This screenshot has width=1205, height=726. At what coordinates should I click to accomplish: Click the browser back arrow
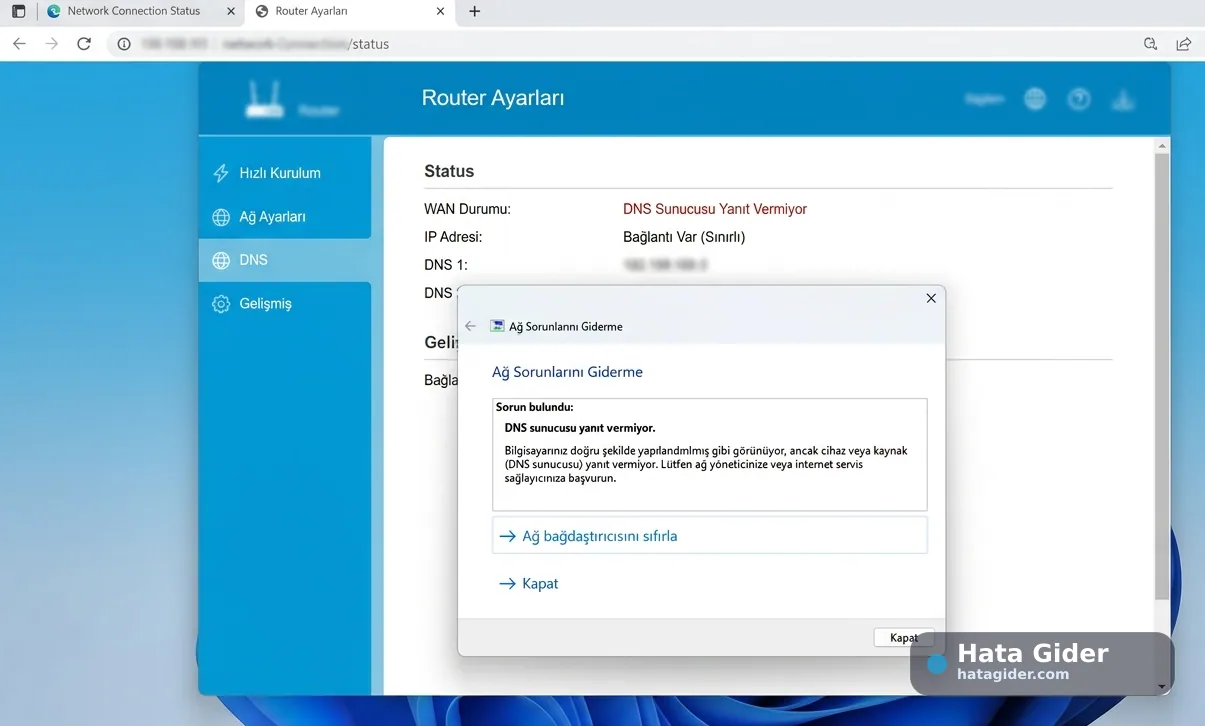pos(19,44)
